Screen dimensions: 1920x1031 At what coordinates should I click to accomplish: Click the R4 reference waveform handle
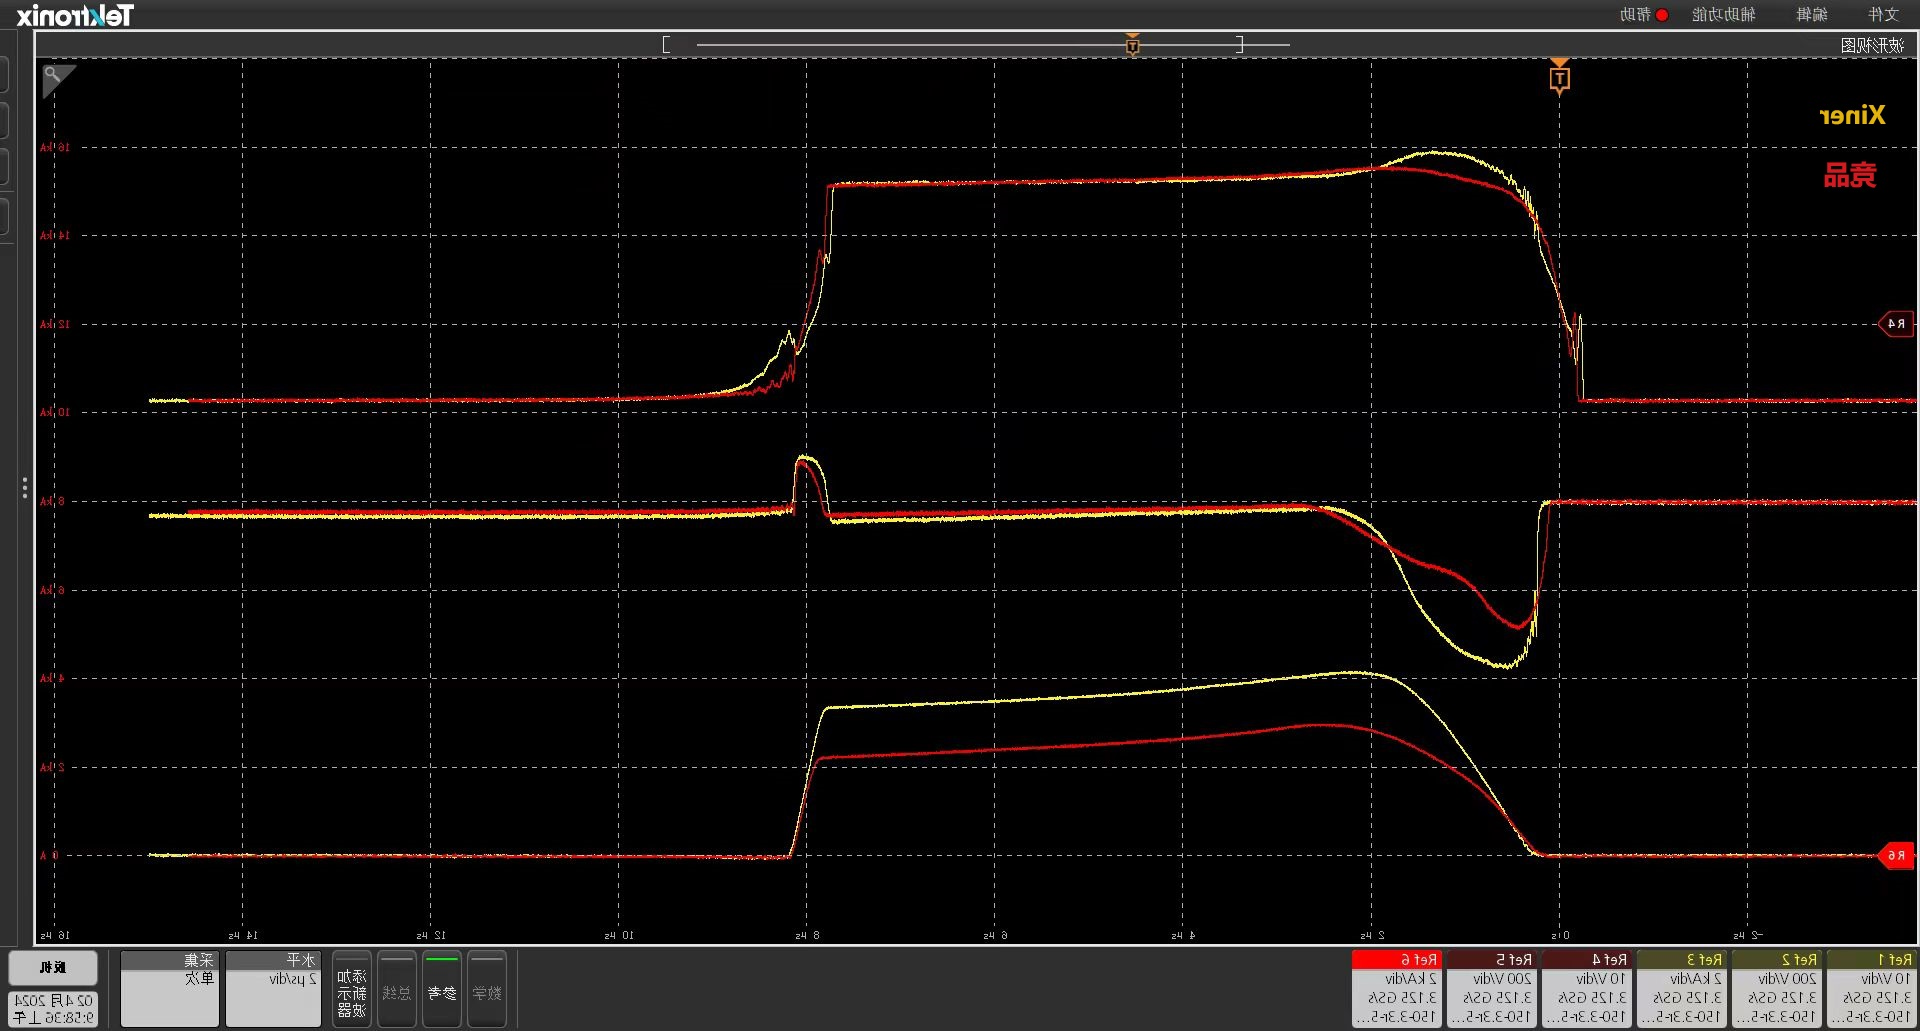(1895, 324)
